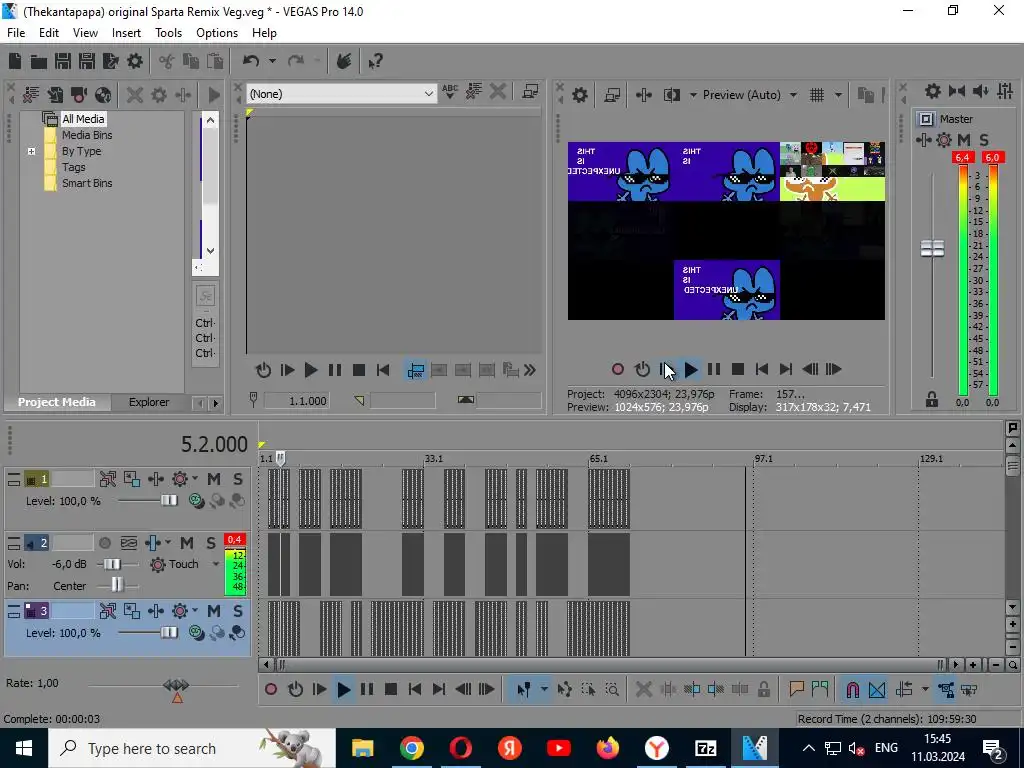Solo video track 1
The height and width of the screenshot is (768, 1024).
tap(238, 479)
